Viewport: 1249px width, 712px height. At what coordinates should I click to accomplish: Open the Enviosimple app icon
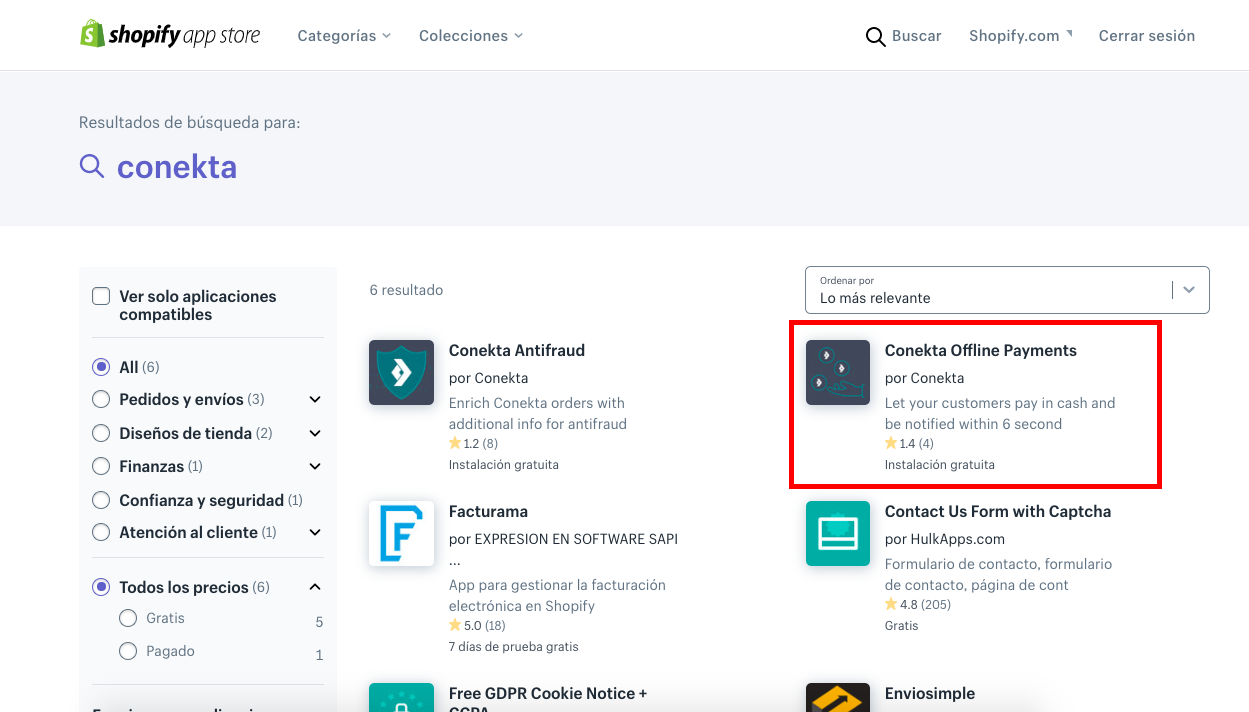click(x=838, y=697)
